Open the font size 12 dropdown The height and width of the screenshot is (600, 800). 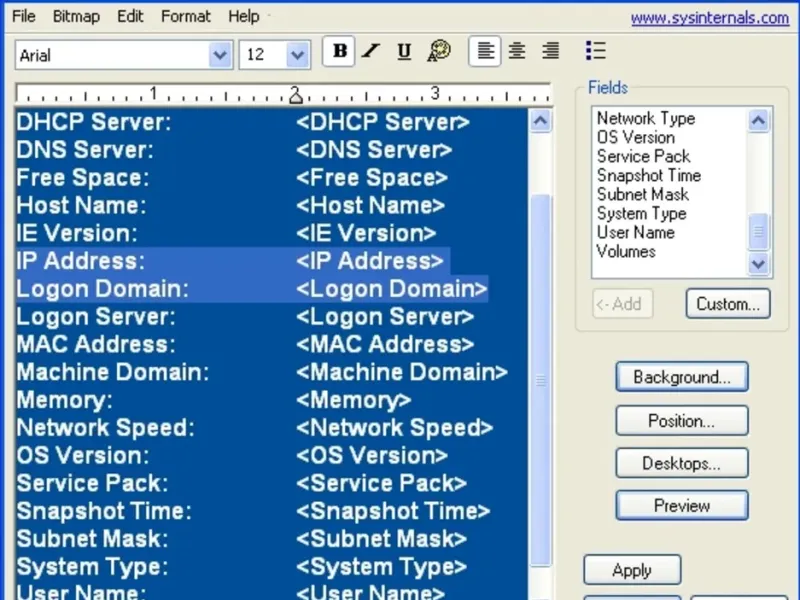point(298,55)
